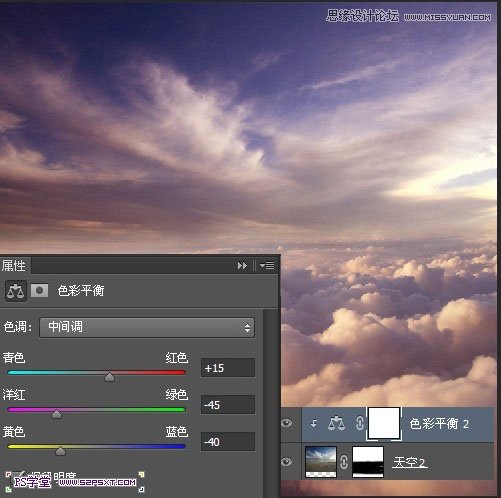This screenshot has height=498, width=501.
Task: Click the magenta-green value field -45
Action: [x=228, y=405]
